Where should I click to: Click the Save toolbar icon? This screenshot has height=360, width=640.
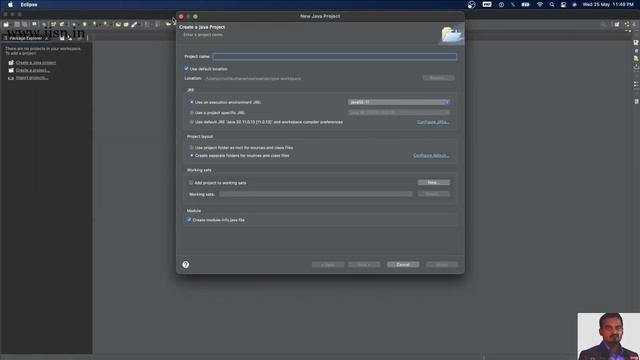17,24
